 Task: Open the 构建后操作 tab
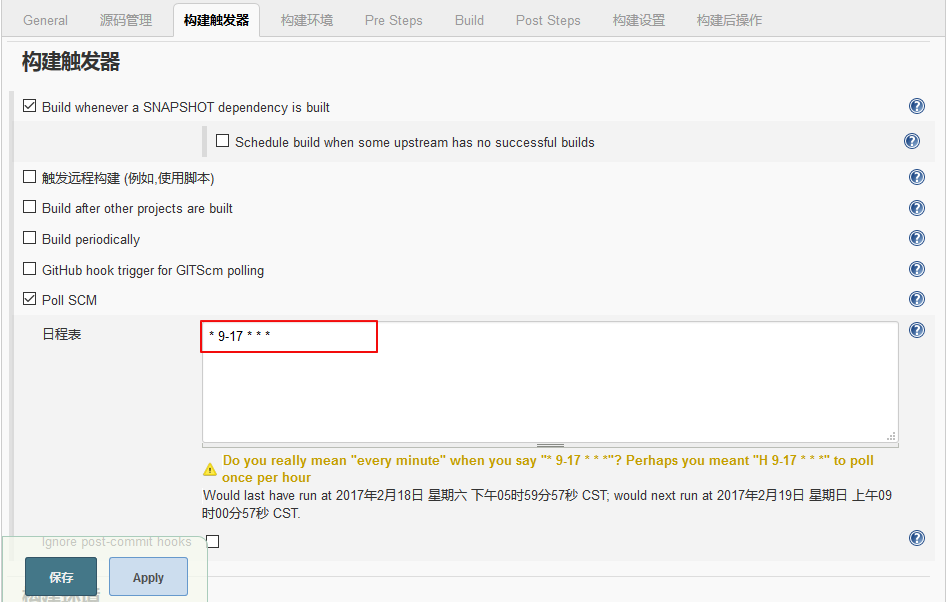[x=729, y=21]
